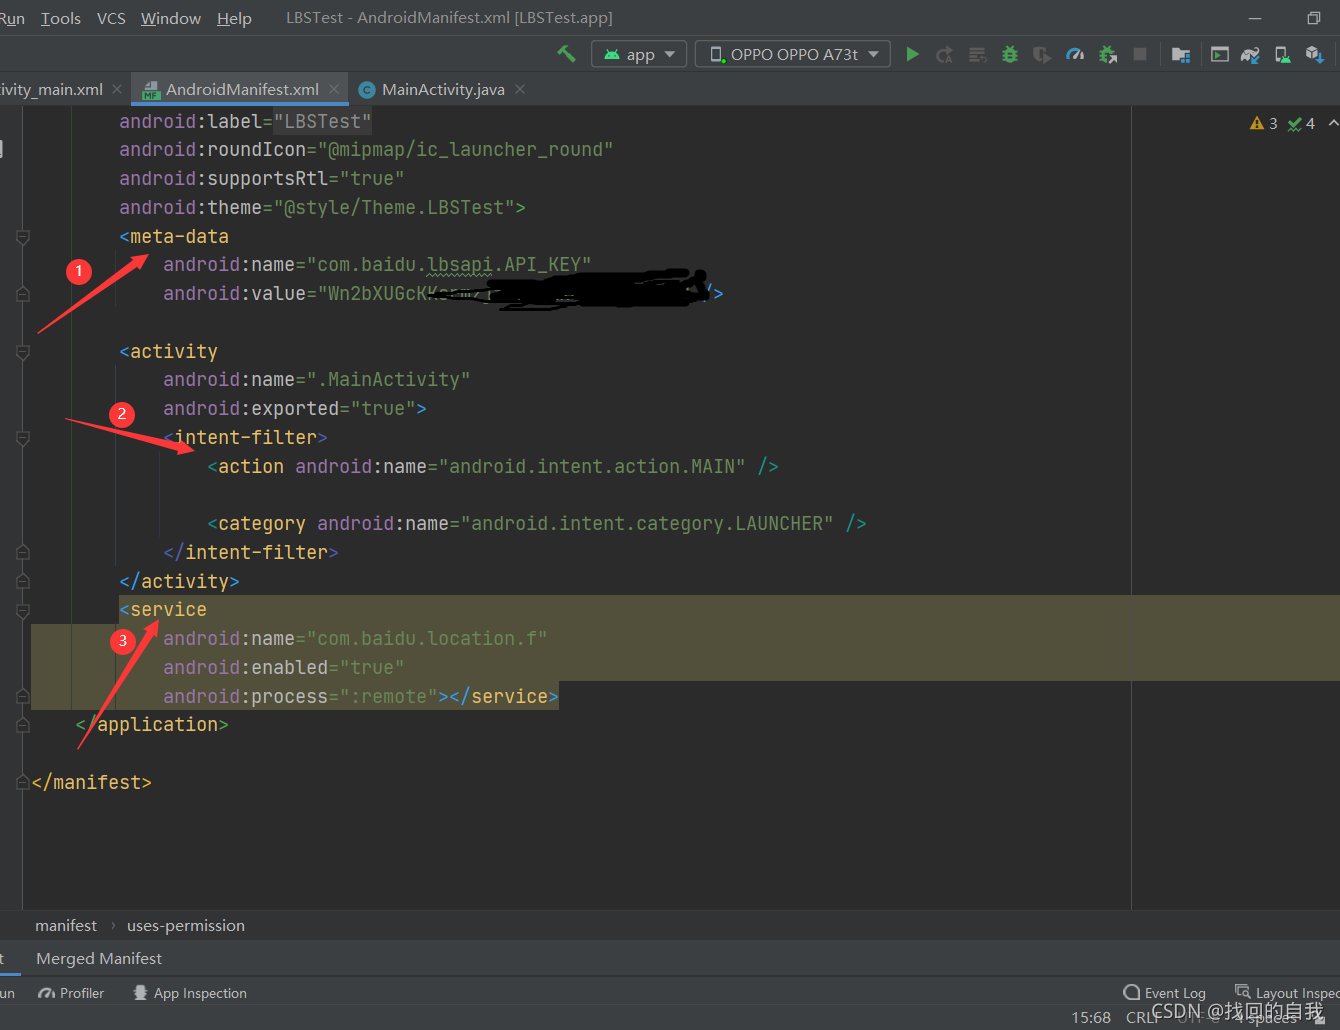This screenshot has width=1340, height=1030.
Task: Close the activity_main.xml tab
Action: coord(117,89)
